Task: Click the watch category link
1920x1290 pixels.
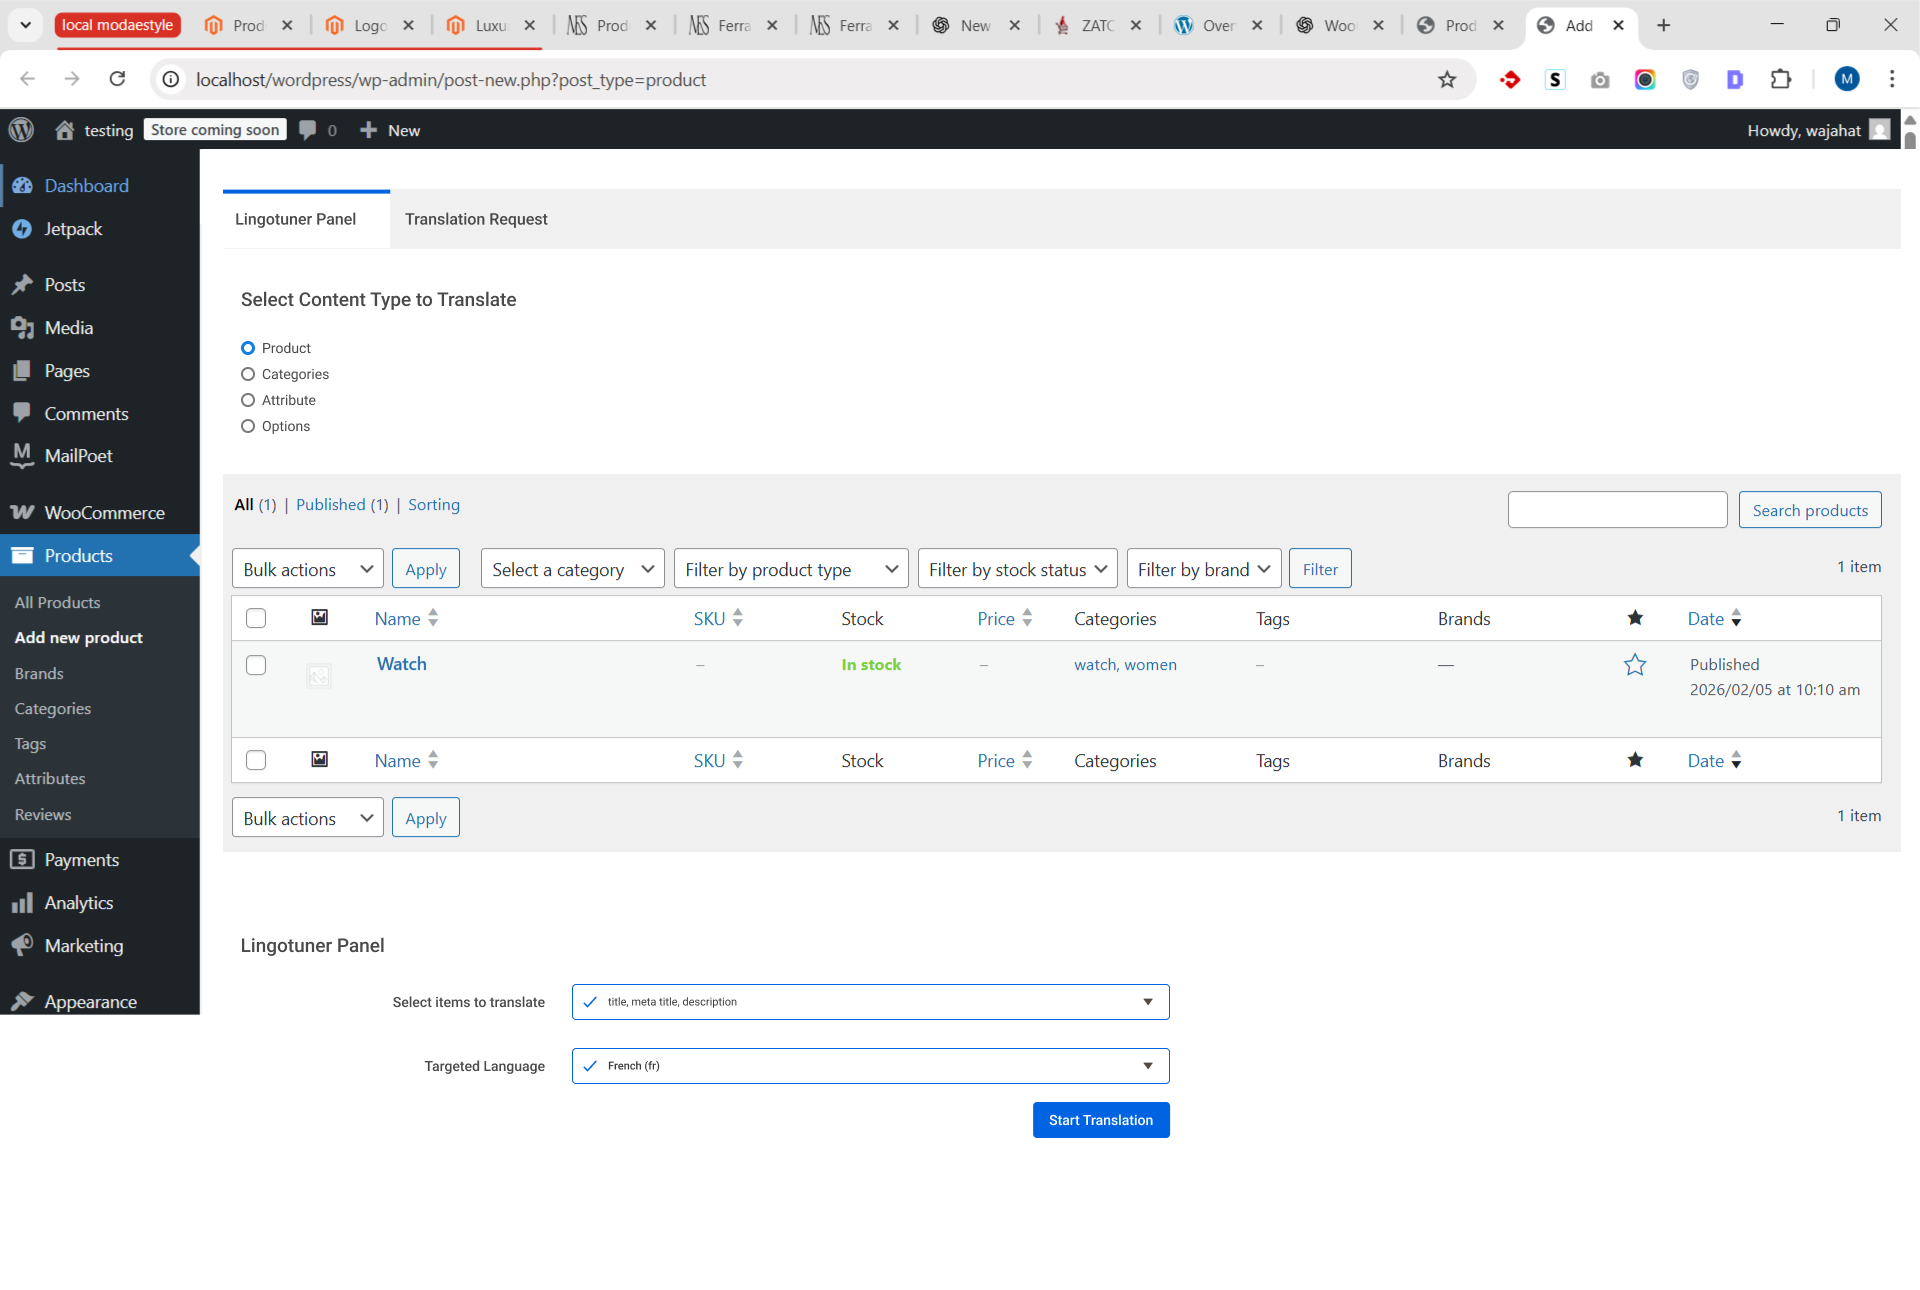Action: tap(1095, 665)
